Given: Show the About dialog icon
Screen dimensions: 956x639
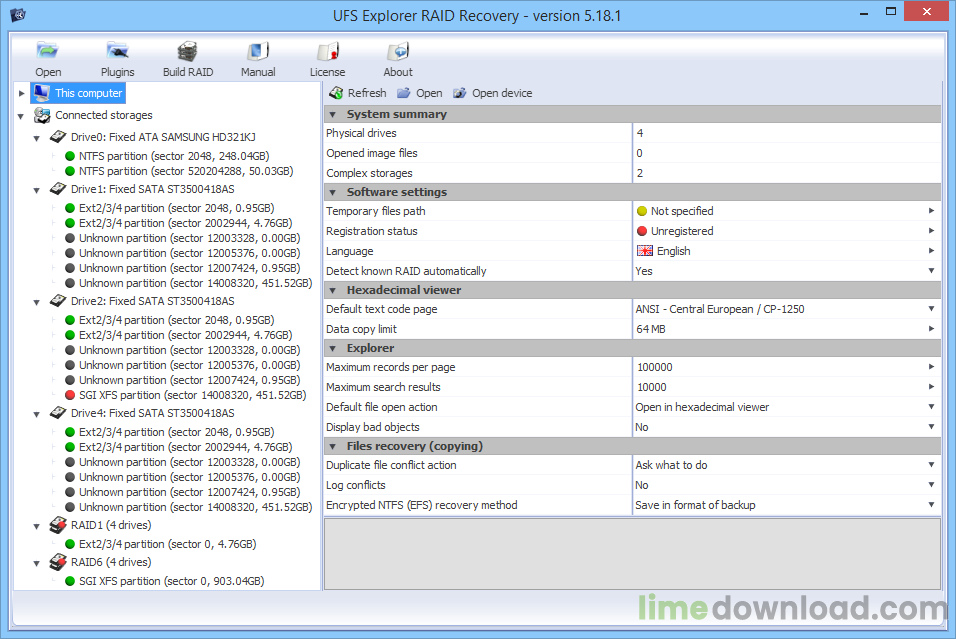Looking at the screenshot, I should click(398, 51).
